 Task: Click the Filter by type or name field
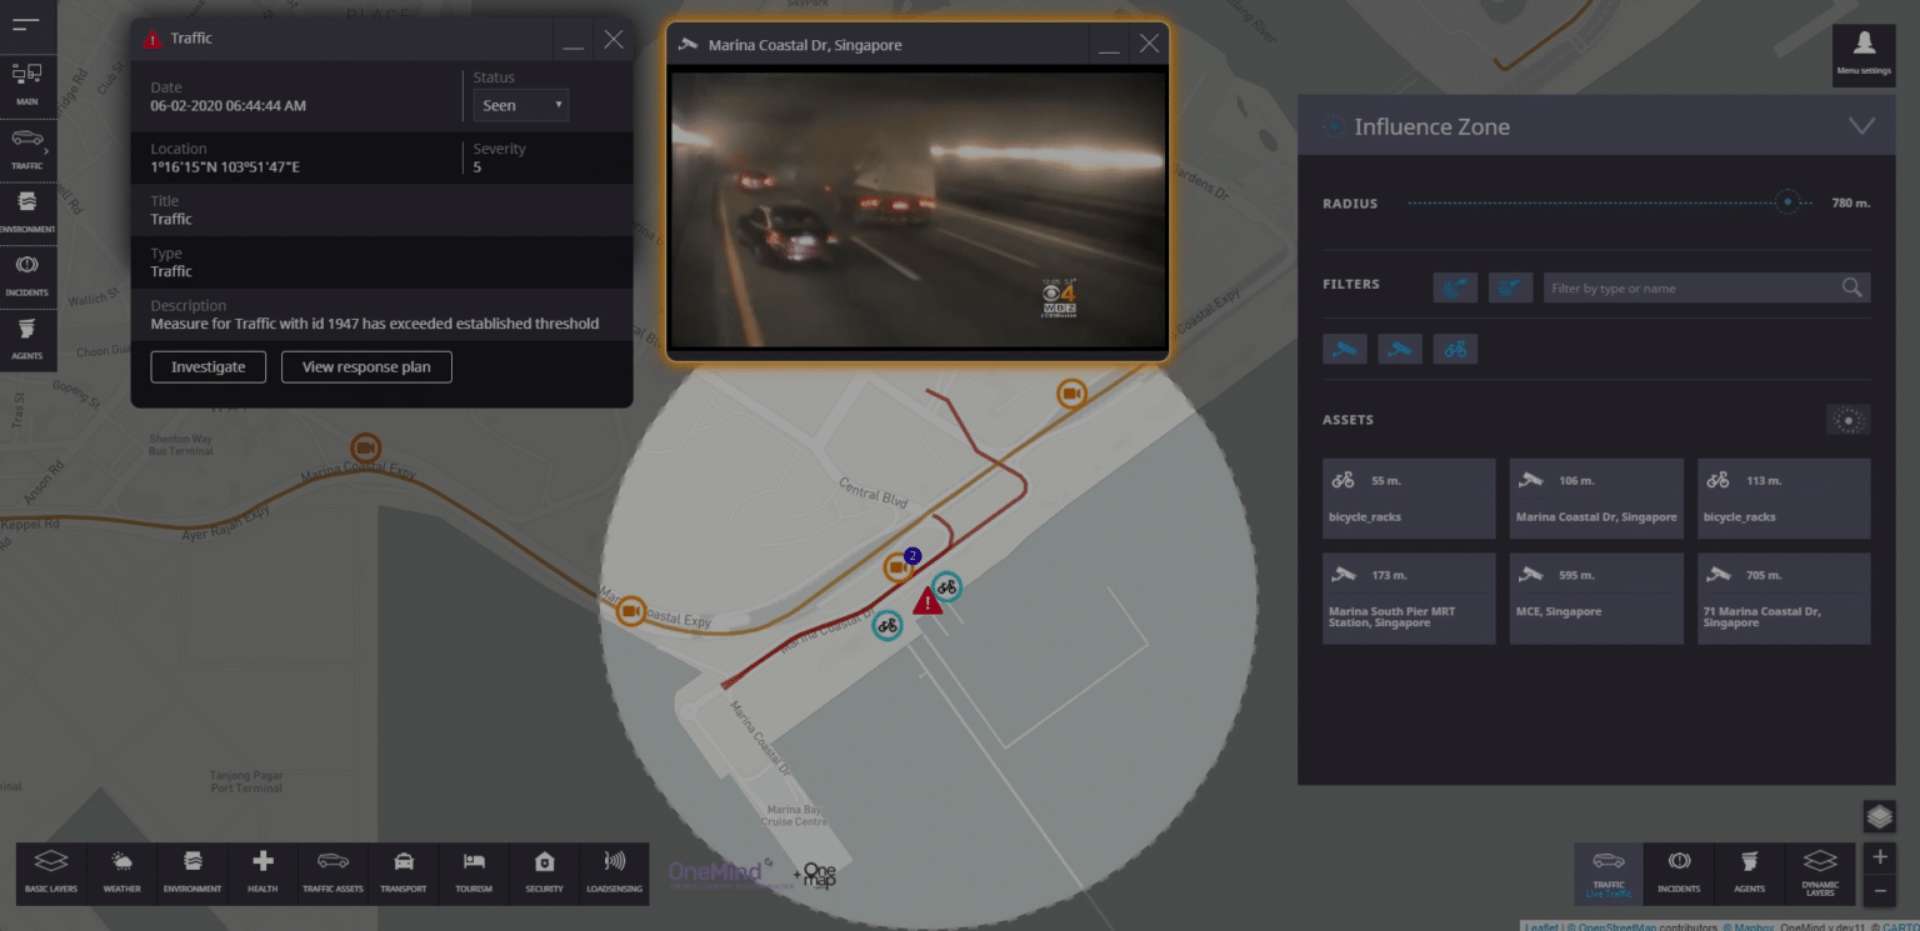(1692, 288)
